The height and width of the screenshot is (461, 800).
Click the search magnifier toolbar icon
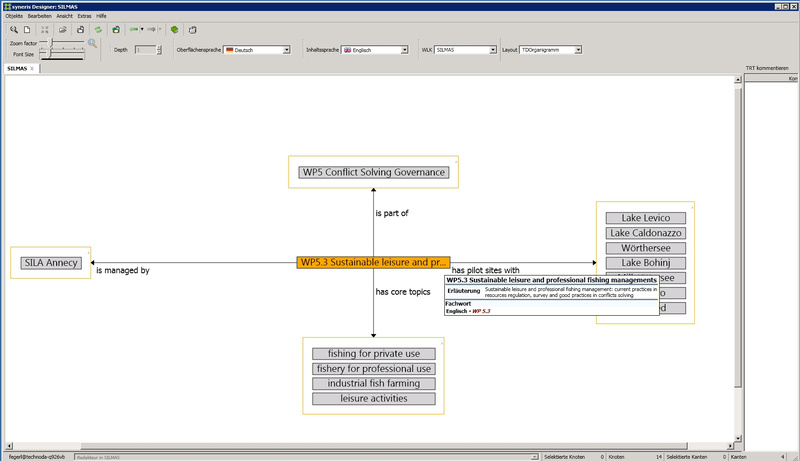point(13,30)
